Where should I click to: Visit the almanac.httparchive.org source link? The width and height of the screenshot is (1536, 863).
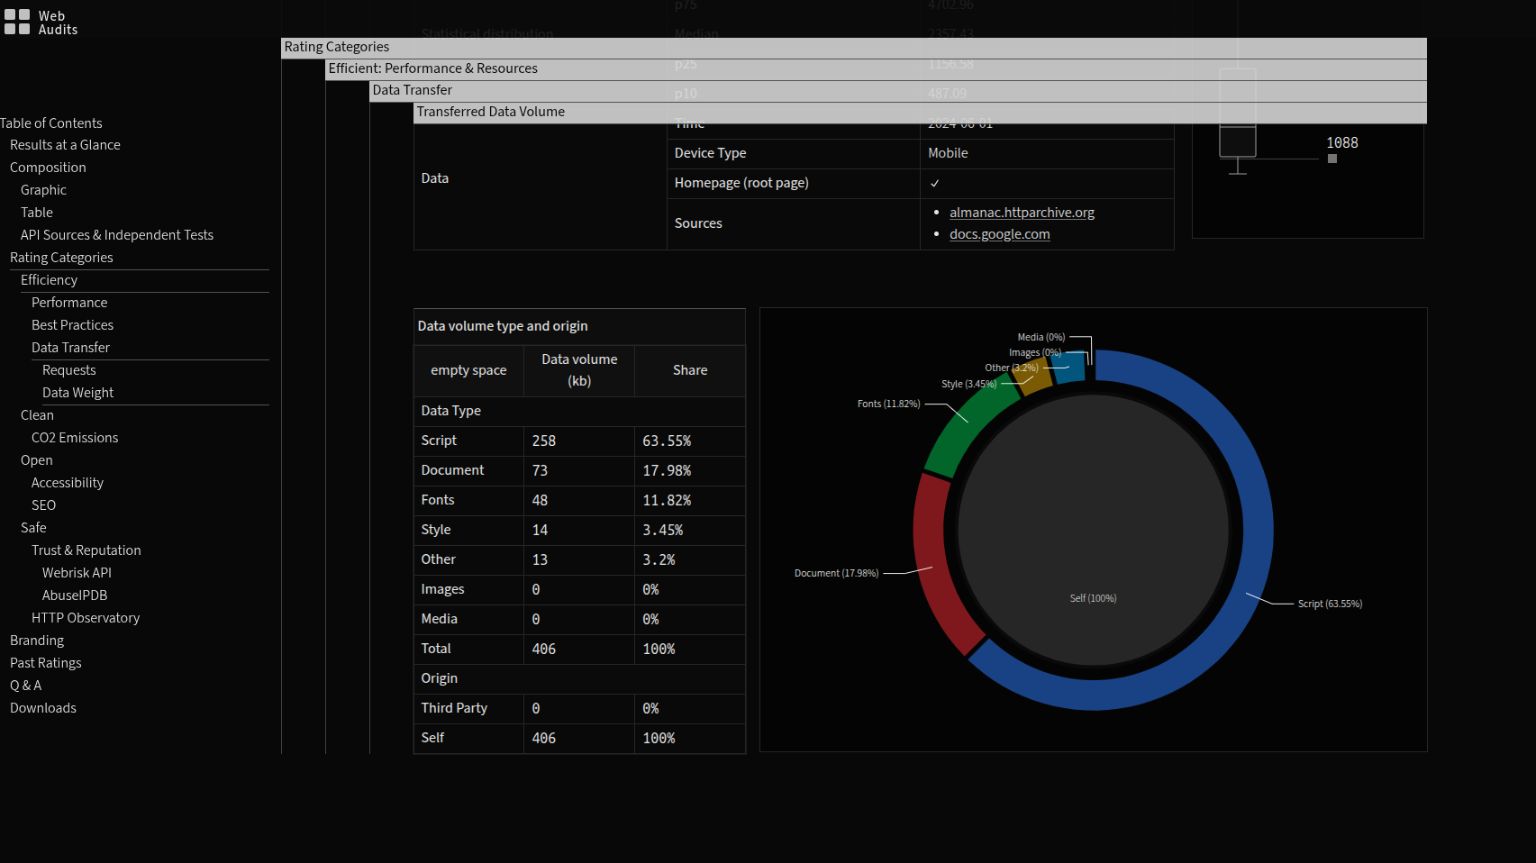[1022, 212]
